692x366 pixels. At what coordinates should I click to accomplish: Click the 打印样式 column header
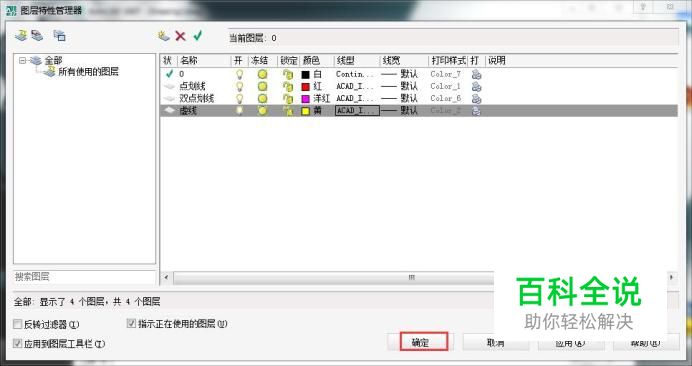click(448, 60)
